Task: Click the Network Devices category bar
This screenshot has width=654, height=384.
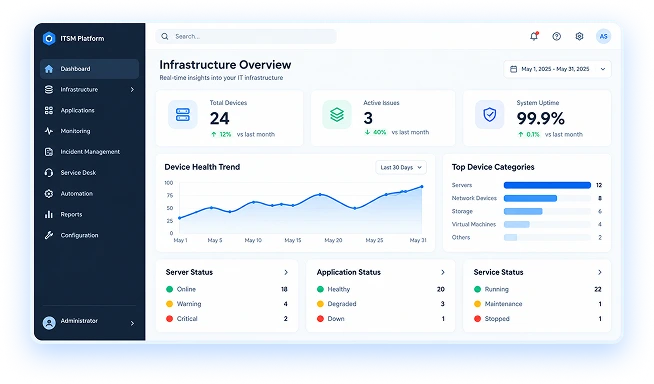Action: (x=530, y=198)
